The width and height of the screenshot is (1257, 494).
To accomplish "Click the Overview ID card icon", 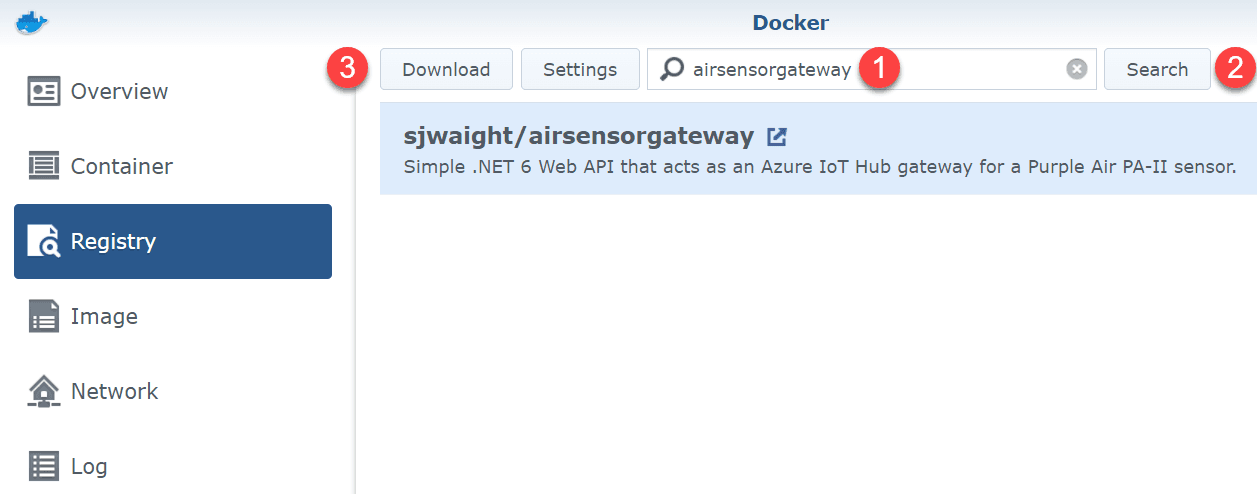I will tap(44, 92).
